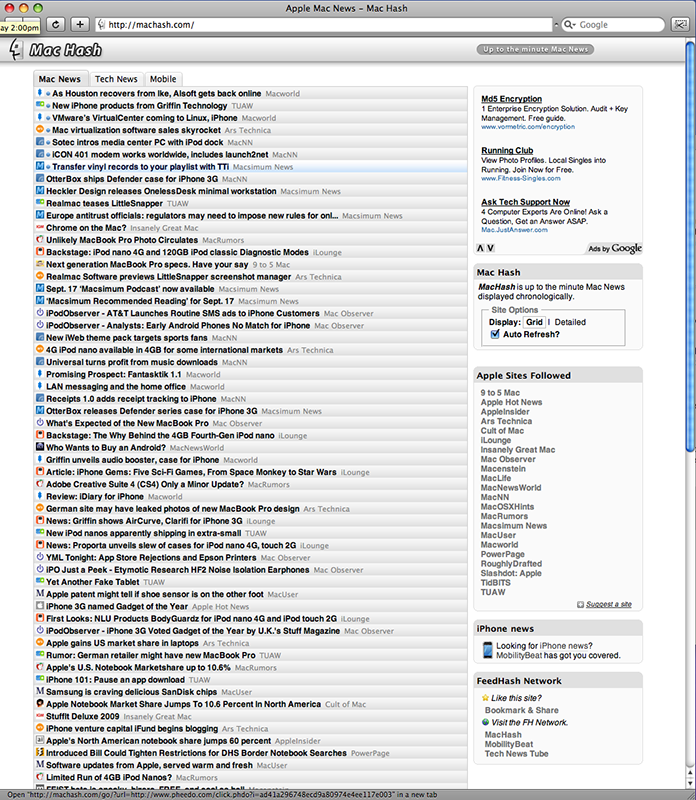Viewport: 696px width, 800px height.
Task: Open the 'Suggest a site' link
Action: [x=609, y=604]
